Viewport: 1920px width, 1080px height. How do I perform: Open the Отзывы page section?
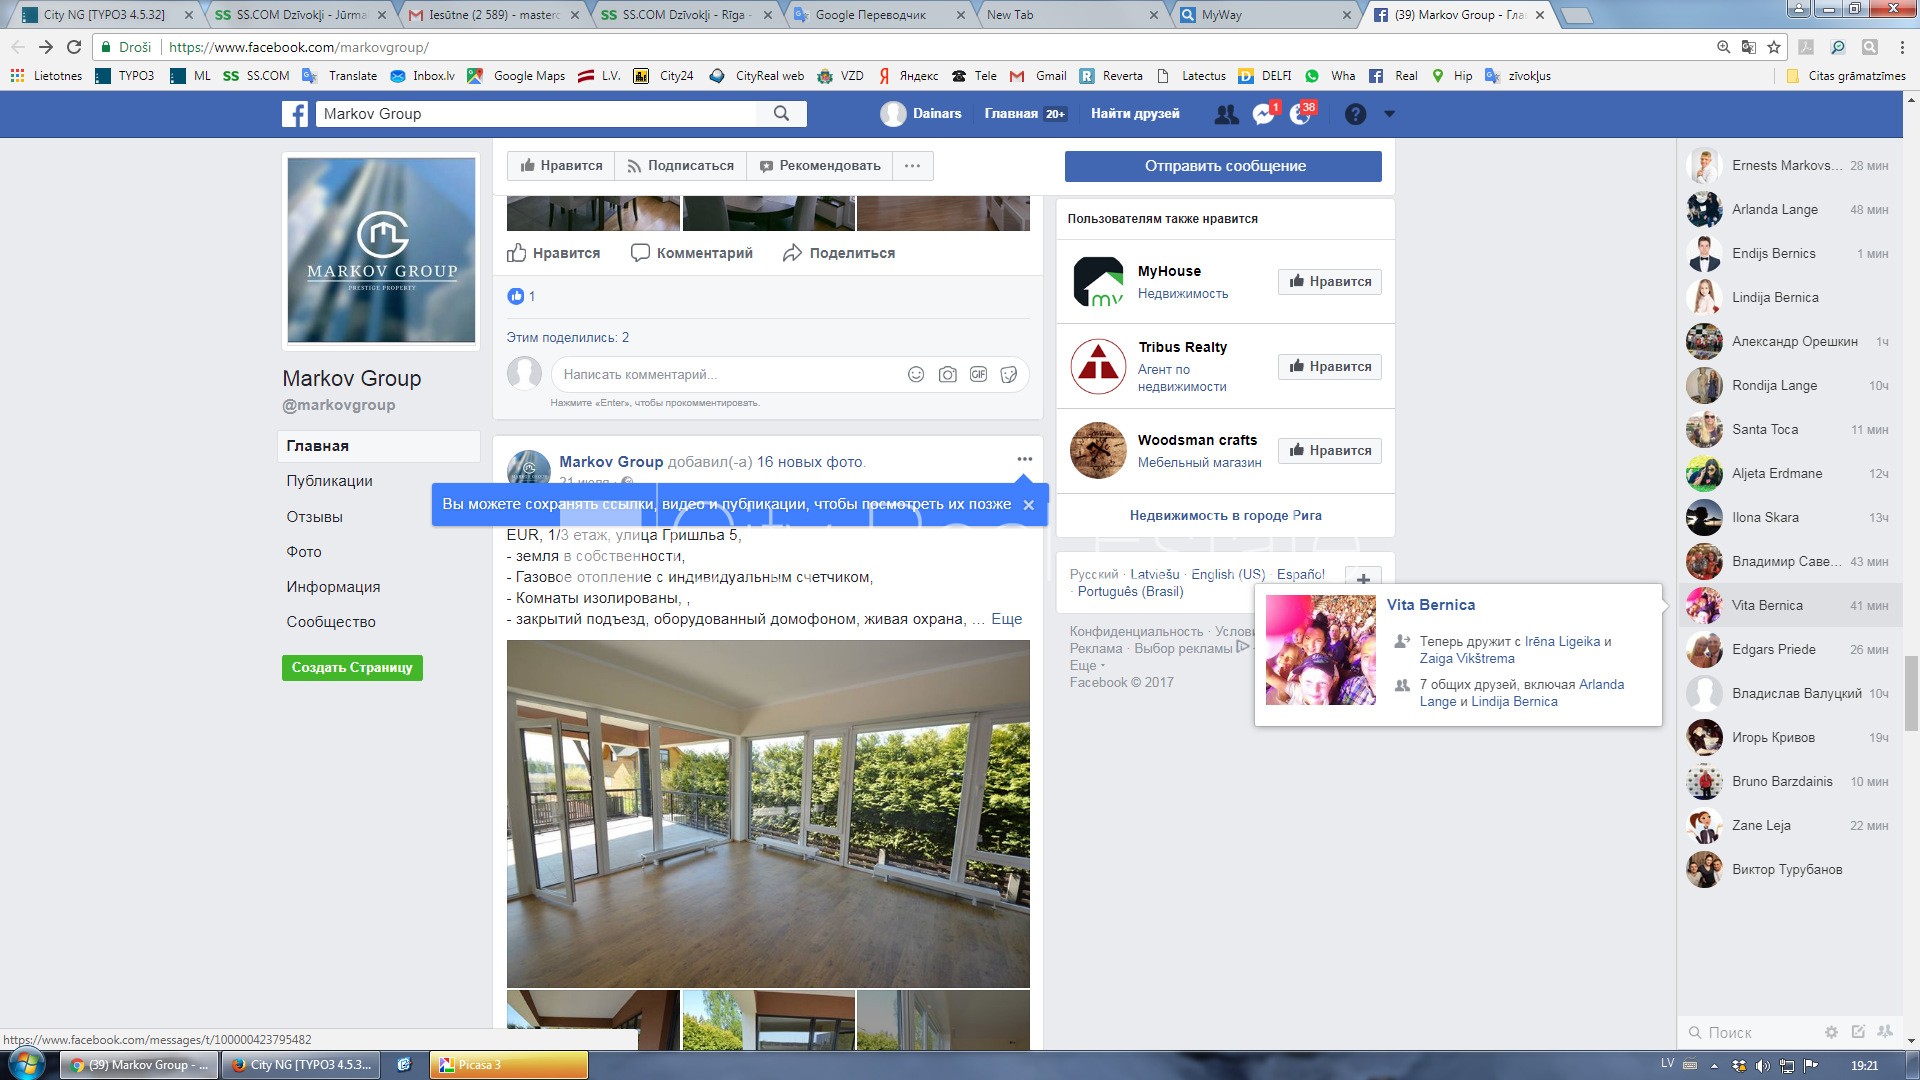click(314, 517)
